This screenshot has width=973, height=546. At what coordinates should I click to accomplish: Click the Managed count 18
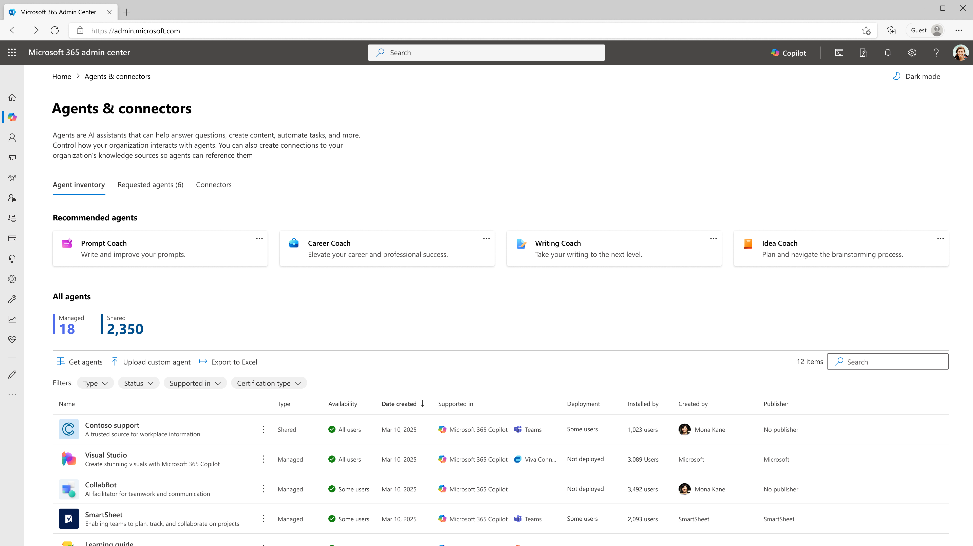coord(67,329)
